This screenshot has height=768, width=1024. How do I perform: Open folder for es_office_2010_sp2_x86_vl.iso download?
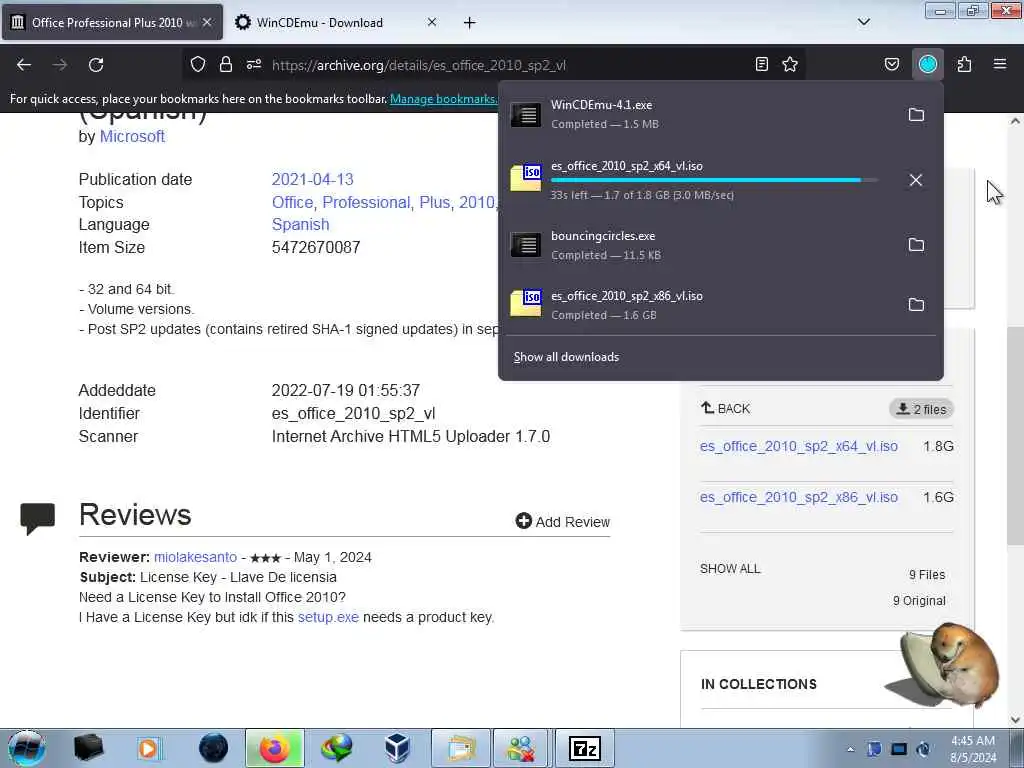tap(916, 305)
